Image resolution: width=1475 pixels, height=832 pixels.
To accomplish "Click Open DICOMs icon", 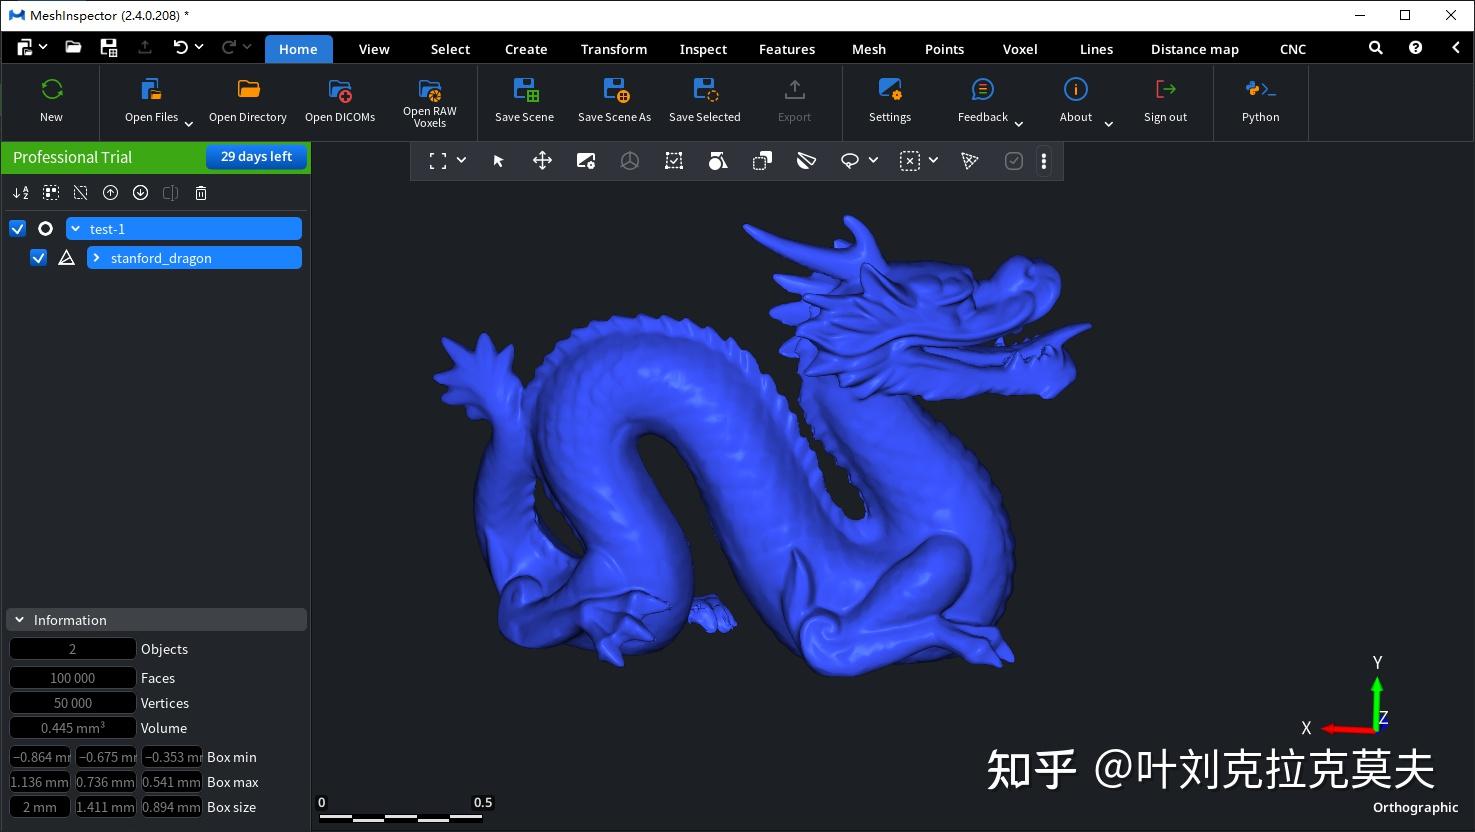I will tap(340, 90).
